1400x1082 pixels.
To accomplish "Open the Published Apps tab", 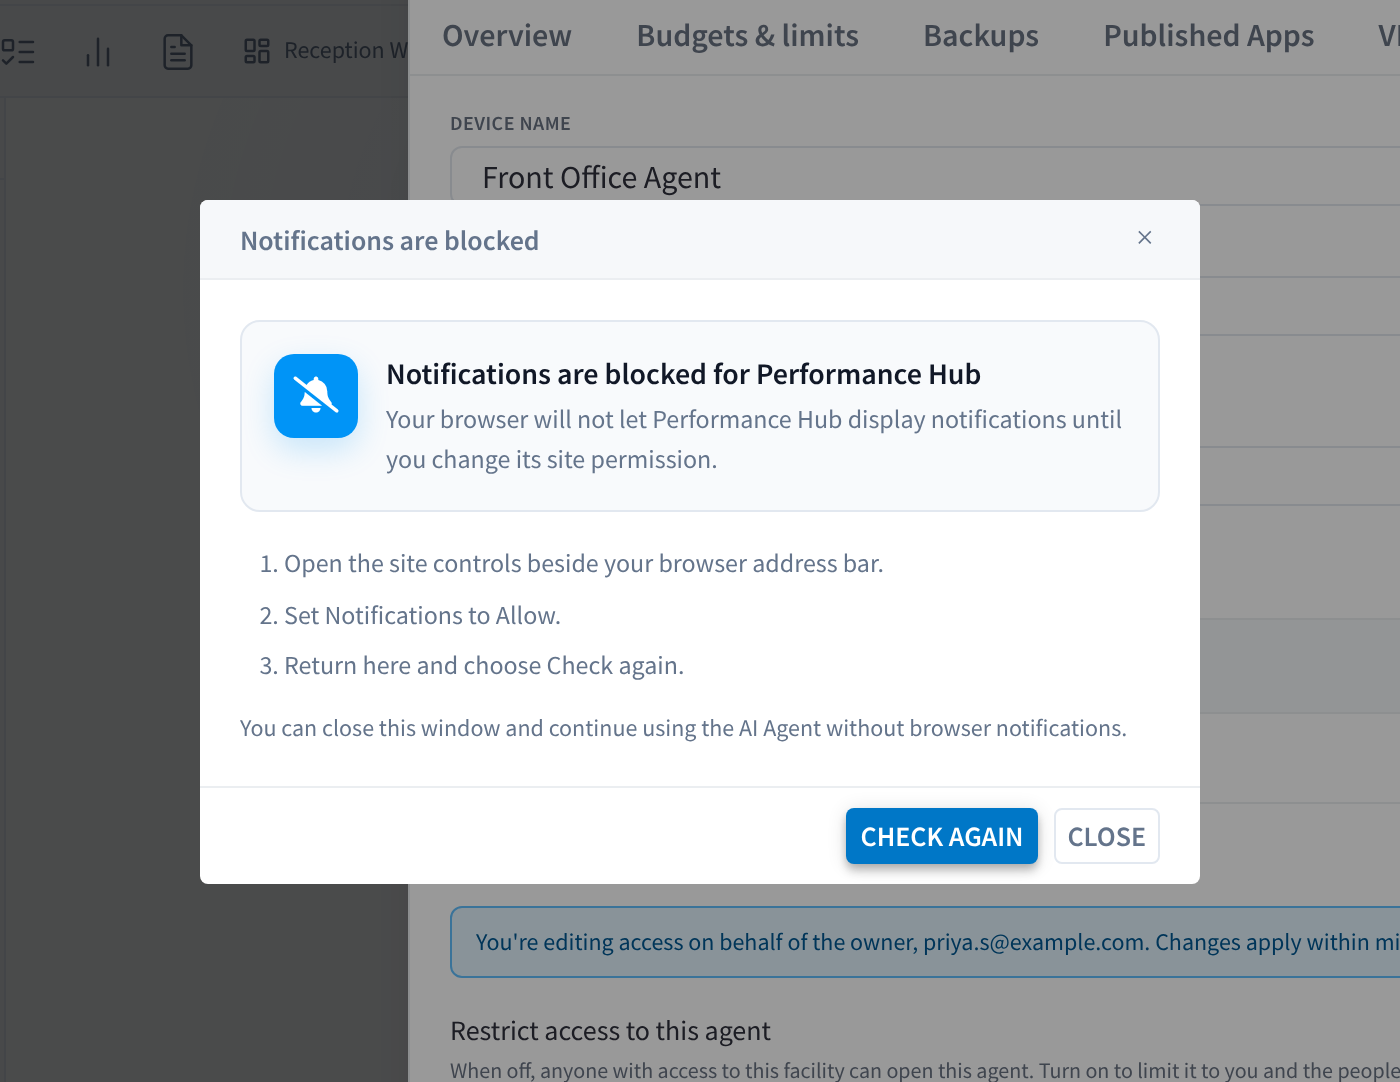I will [1208, 36].
